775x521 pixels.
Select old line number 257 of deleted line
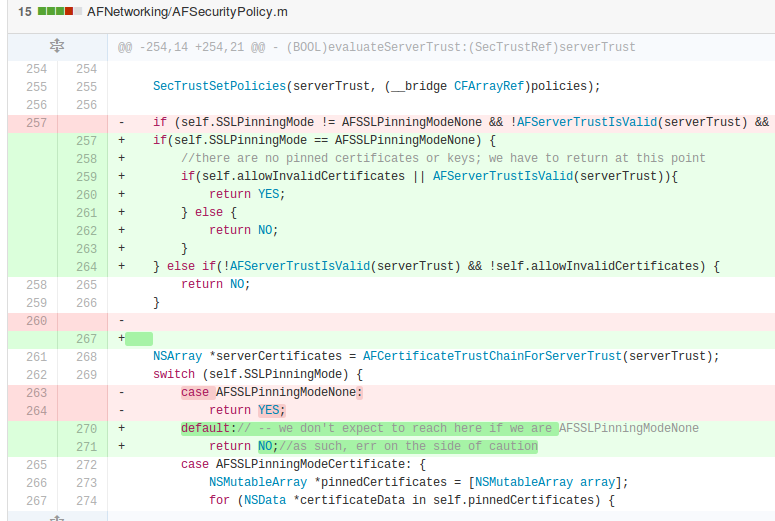37,123
